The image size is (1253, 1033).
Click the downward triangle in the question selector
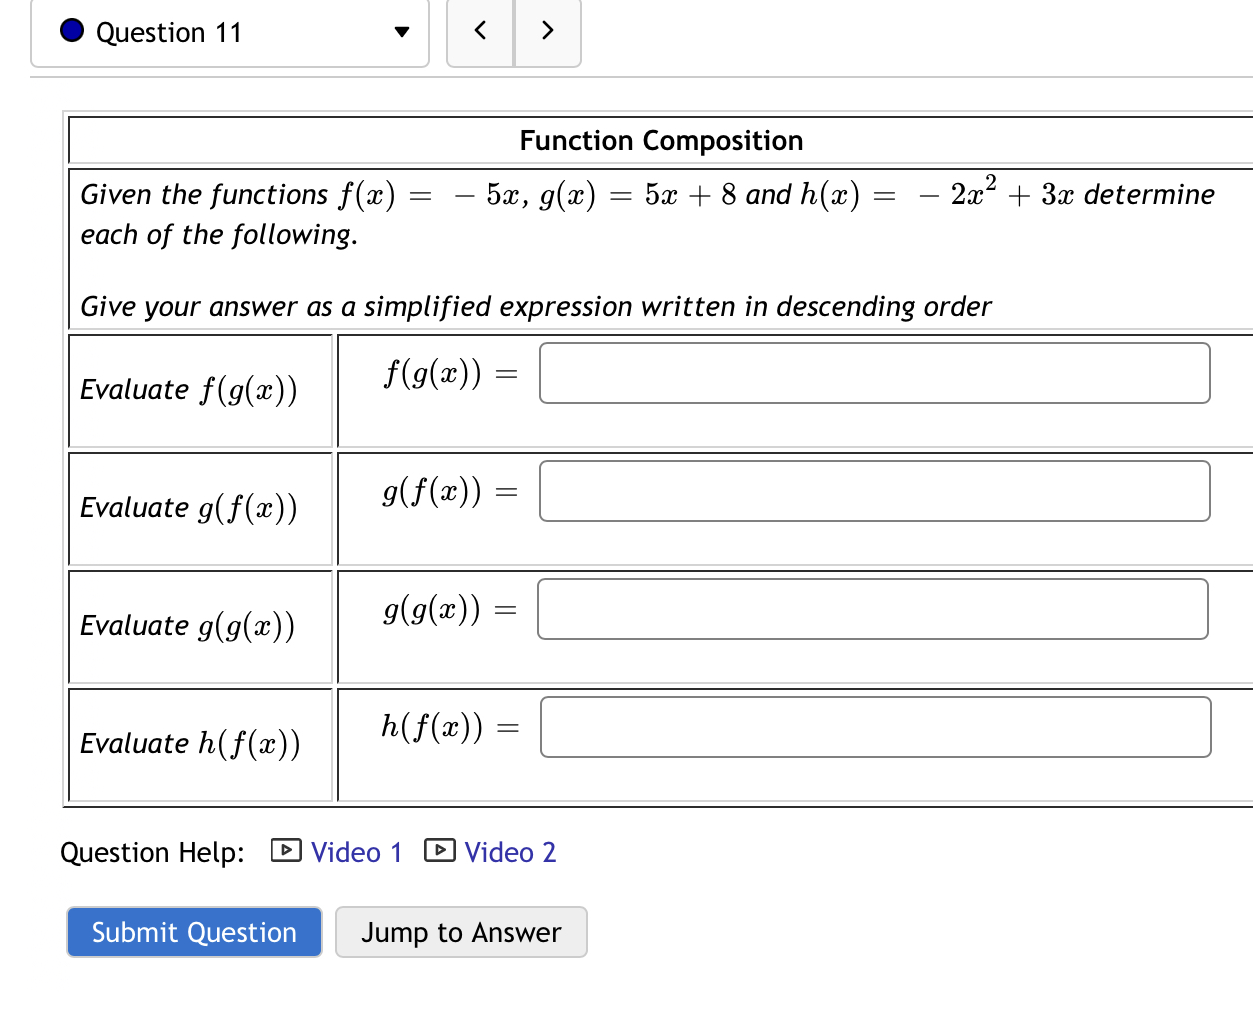[400, 33]
